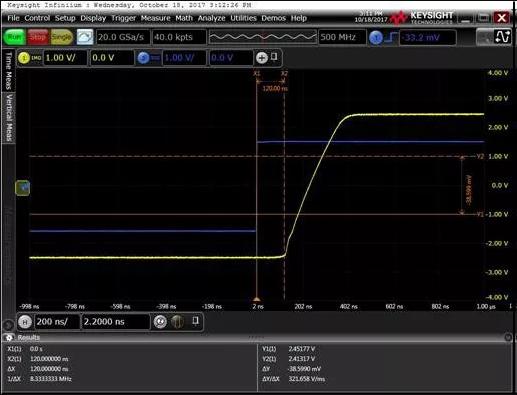This screenshot has width=517, height=395.
Task: Click channel ground reference marker on left
Action: point(23,188)
